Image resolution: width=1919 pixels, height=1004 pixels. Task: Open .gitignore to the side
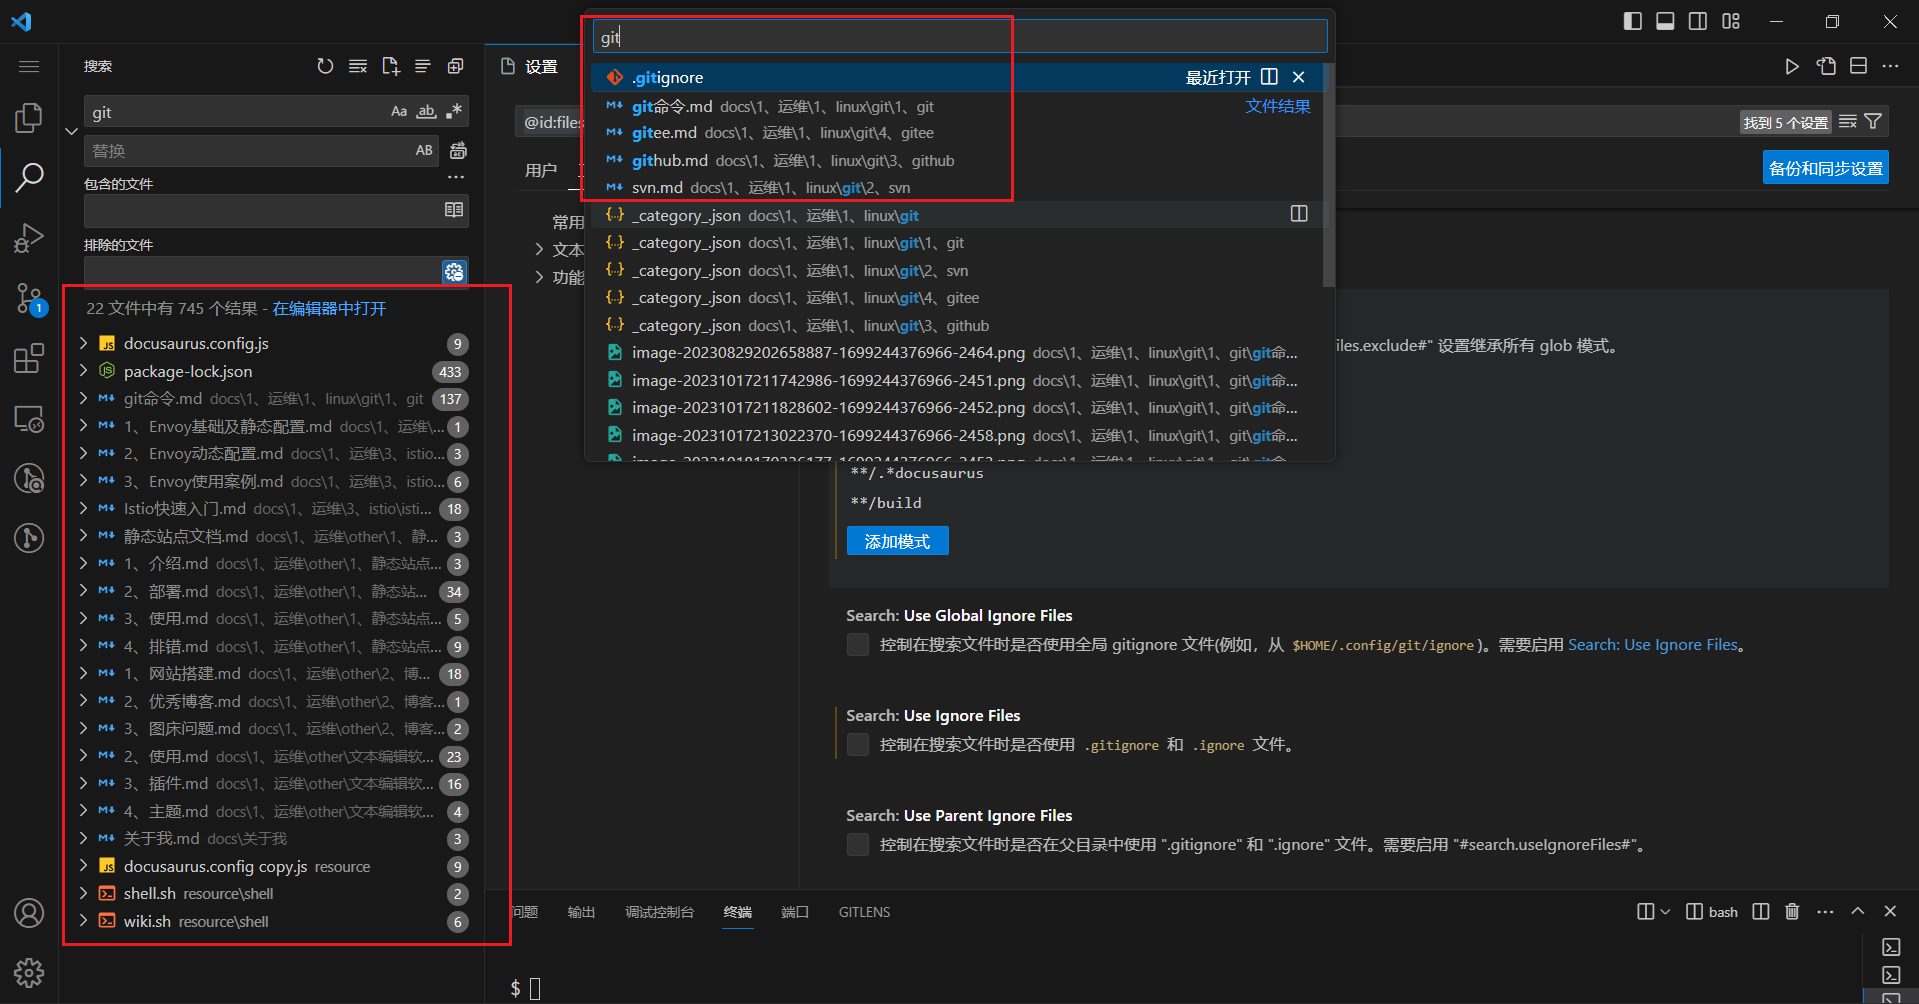1270,77
